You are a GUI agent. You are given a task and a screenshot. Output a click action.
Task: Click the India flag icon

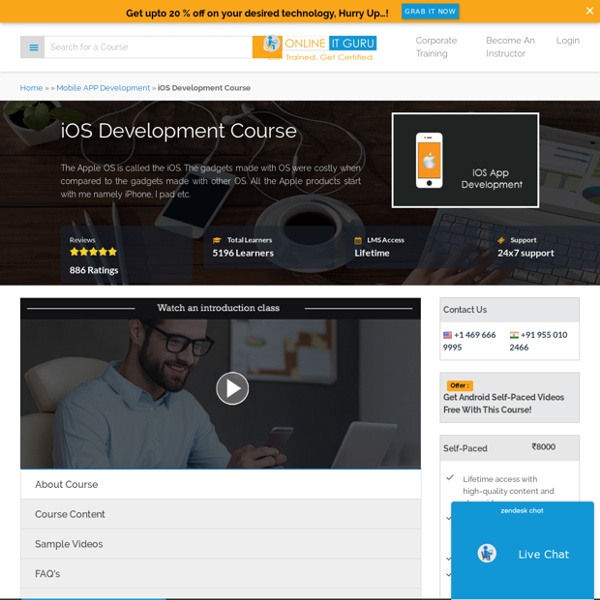click(x=514, y=335)
